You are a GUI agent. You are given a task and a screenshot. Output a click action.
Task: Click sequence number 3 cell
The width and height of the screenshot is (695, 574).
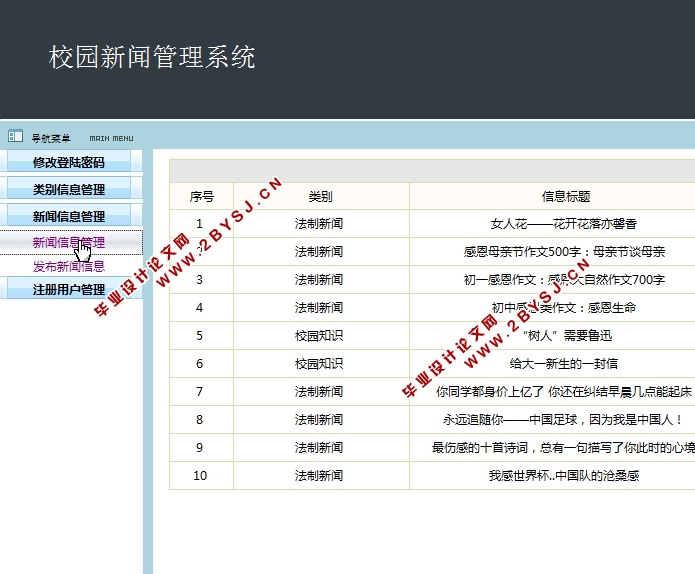pos(200,280)
